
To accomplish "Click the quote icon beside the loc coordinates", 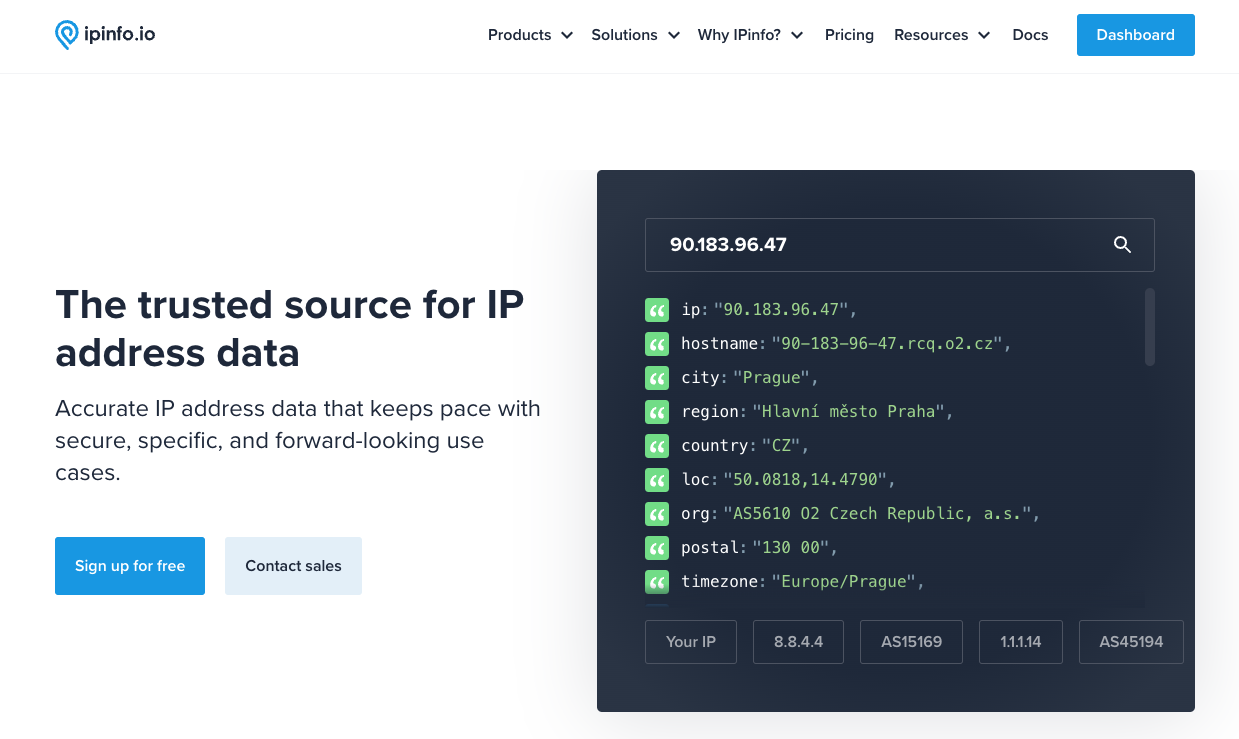I will pos(657,479).
